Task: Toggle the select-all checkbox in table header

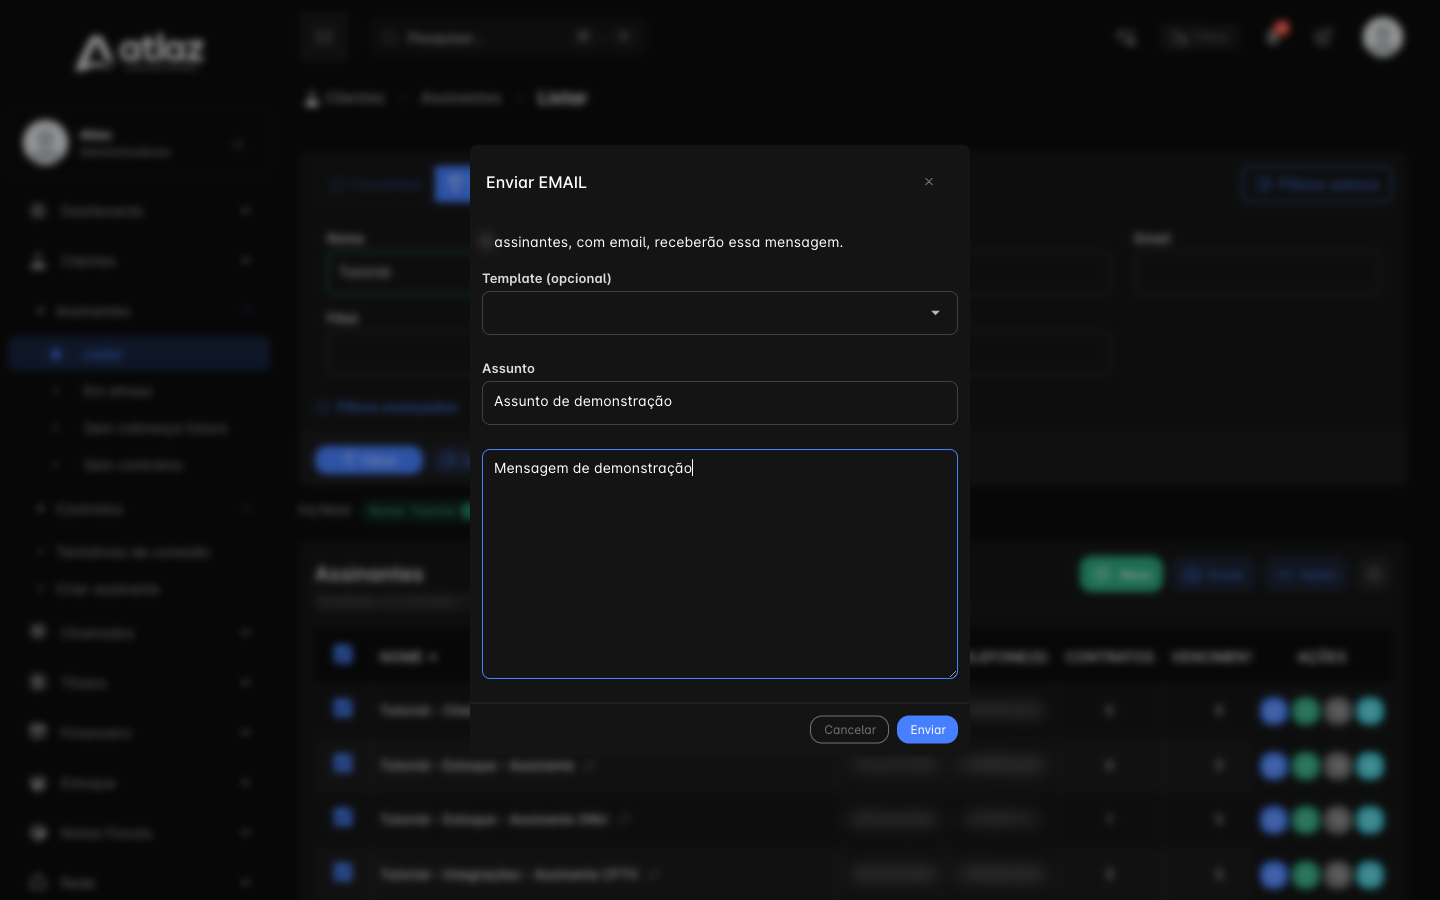Action: pyautogui.click(x=343, y=655)
